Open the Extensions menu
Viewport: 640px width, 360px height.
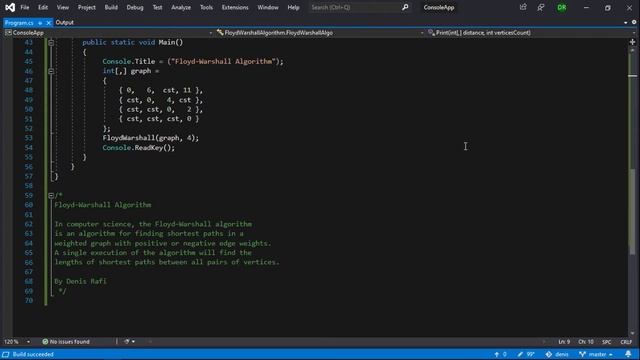(x=235, y=7)
